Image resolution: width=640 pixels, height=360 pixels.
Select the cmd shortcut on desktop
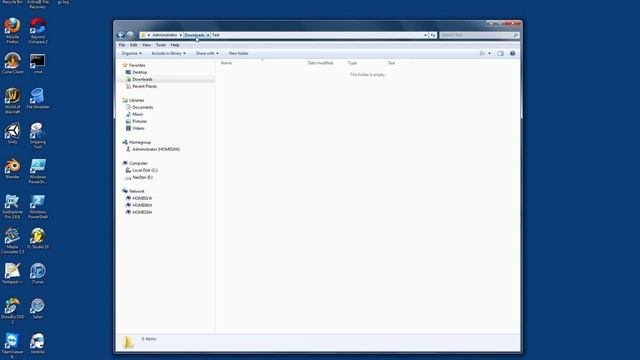[38, 63]
